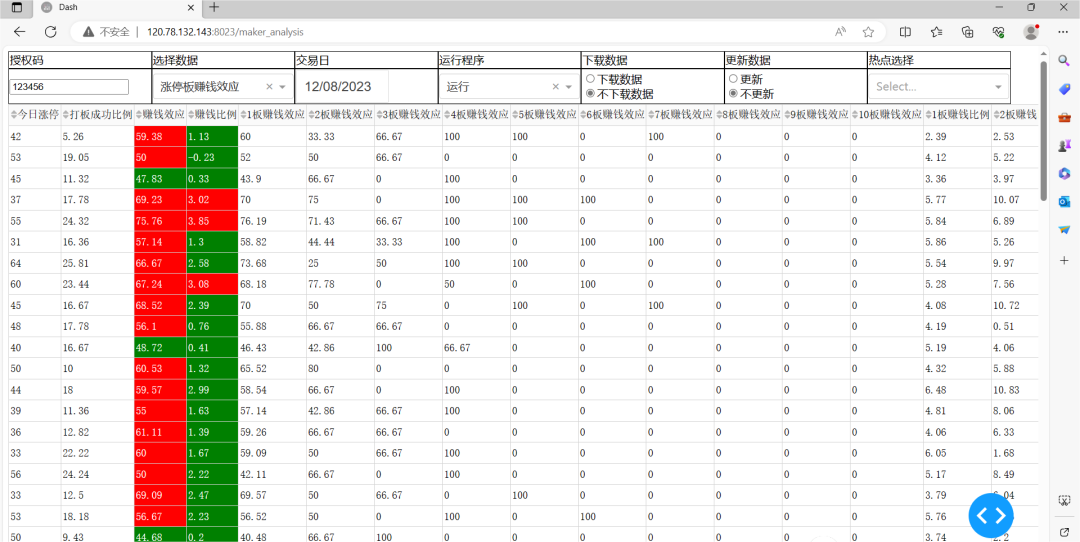Open the read aloud feature
This screenshot has height=542, width=1080.
[x=840, y=32]
